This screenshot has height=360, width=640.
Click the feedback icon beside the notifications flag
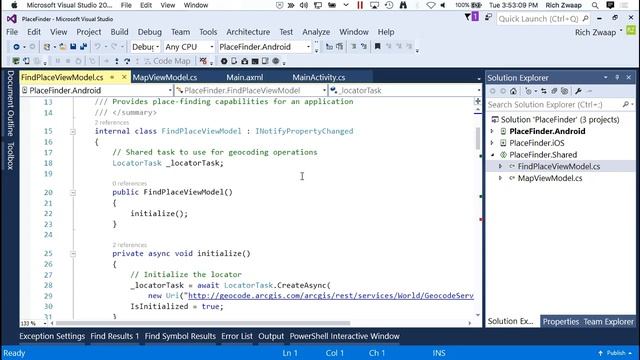tap(488, 17)
